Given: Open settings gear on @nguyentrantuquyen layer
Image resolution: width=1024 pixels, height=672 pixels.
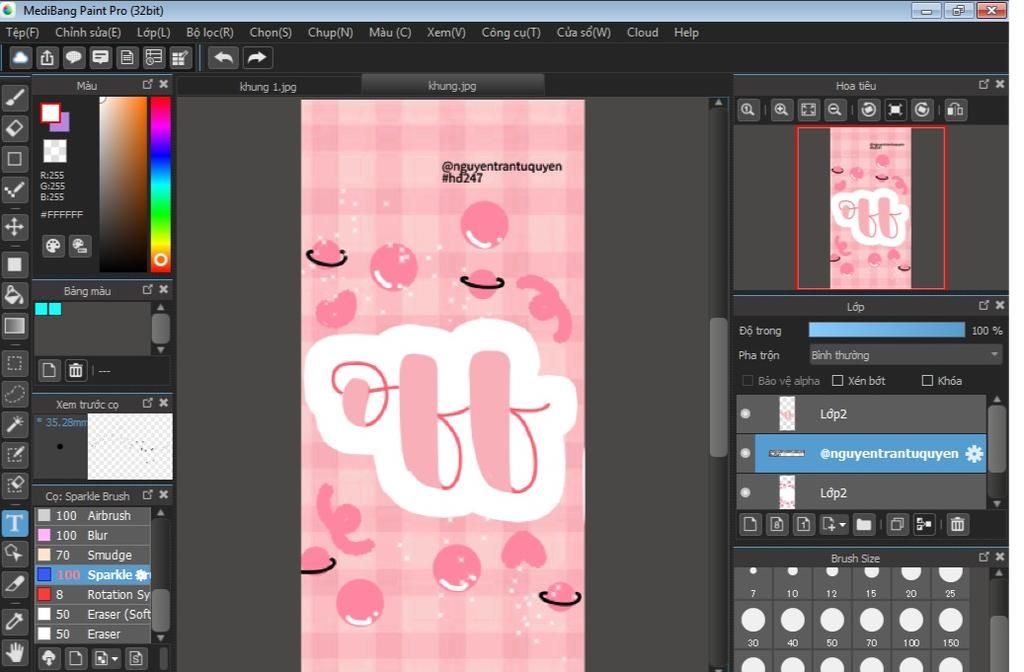Looking at the screenshot, I should pos(973,454).
